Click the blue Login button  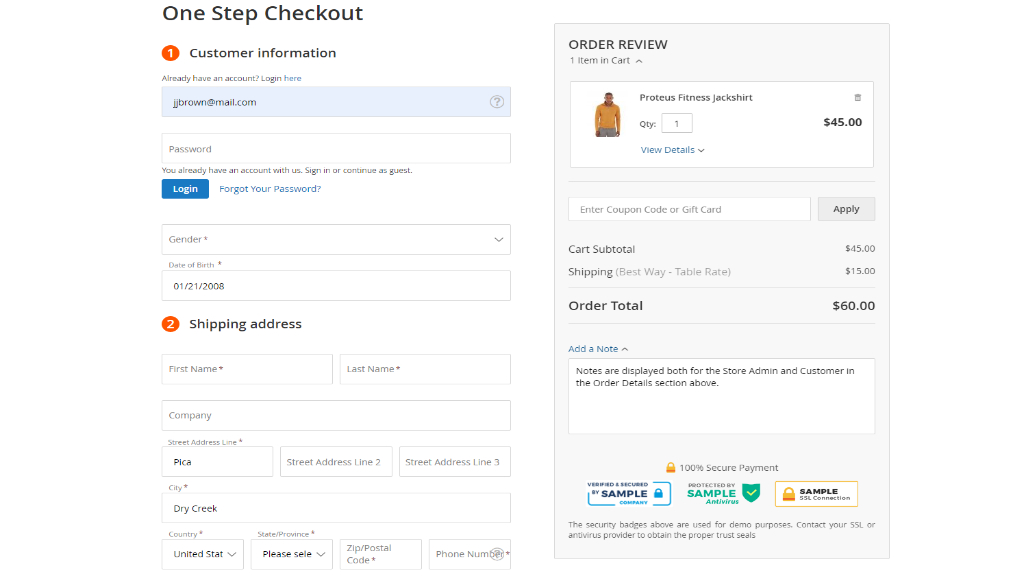(x=185, y=189)
